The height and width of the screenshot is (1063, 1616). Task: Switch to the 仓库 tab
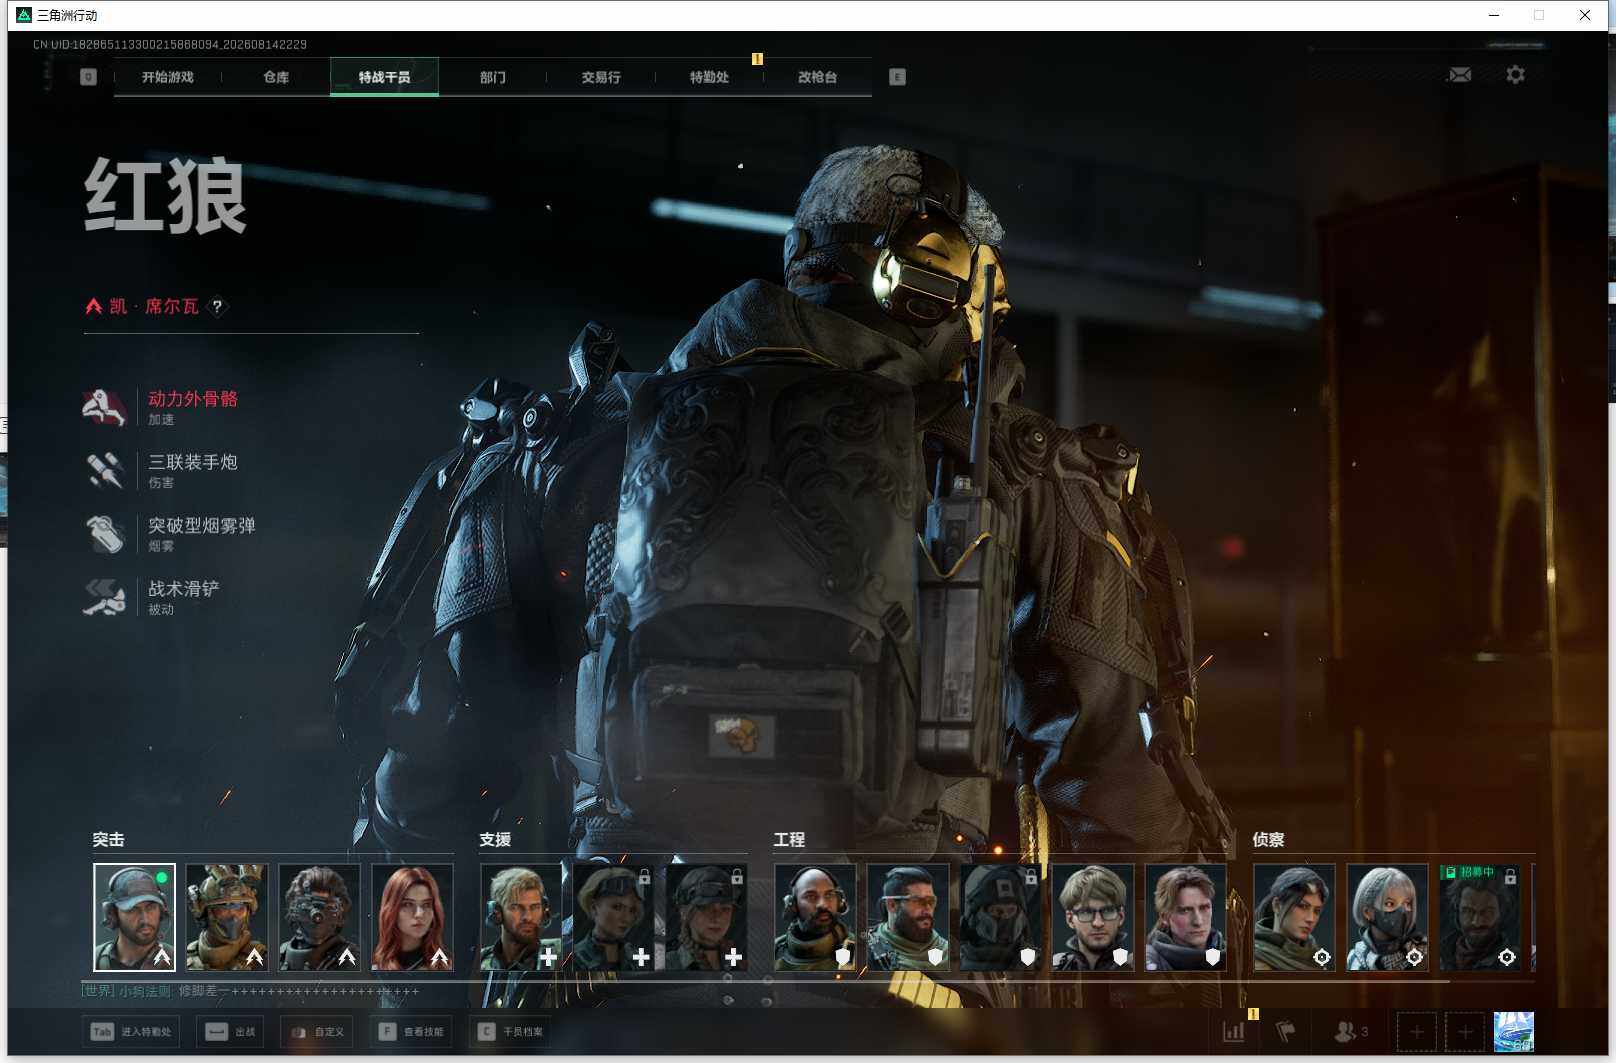(276, 77)
